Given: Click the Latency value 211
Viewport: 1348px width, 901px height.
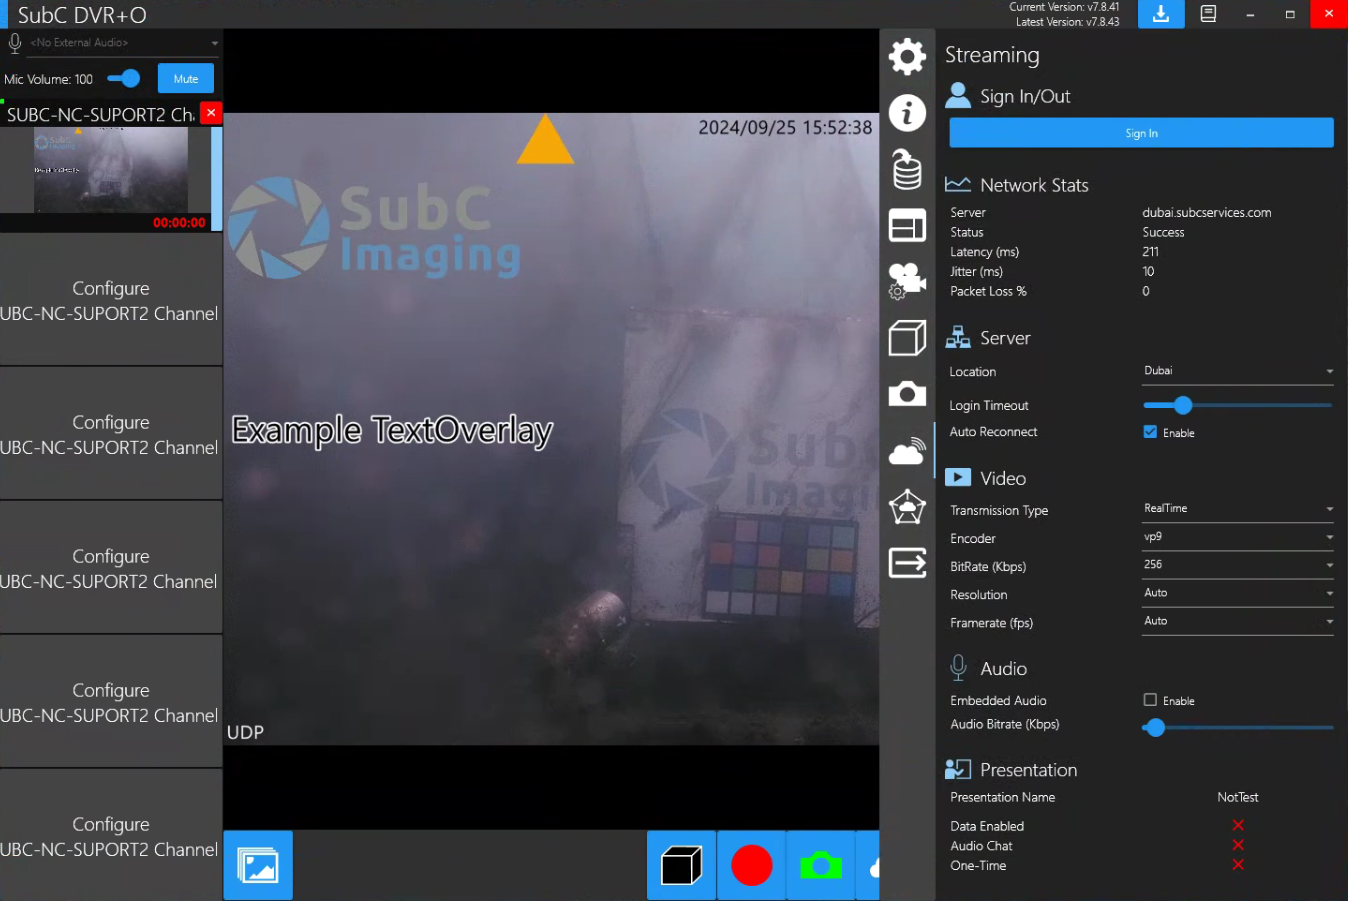Looking at the screenshot, I should 1150,252.
